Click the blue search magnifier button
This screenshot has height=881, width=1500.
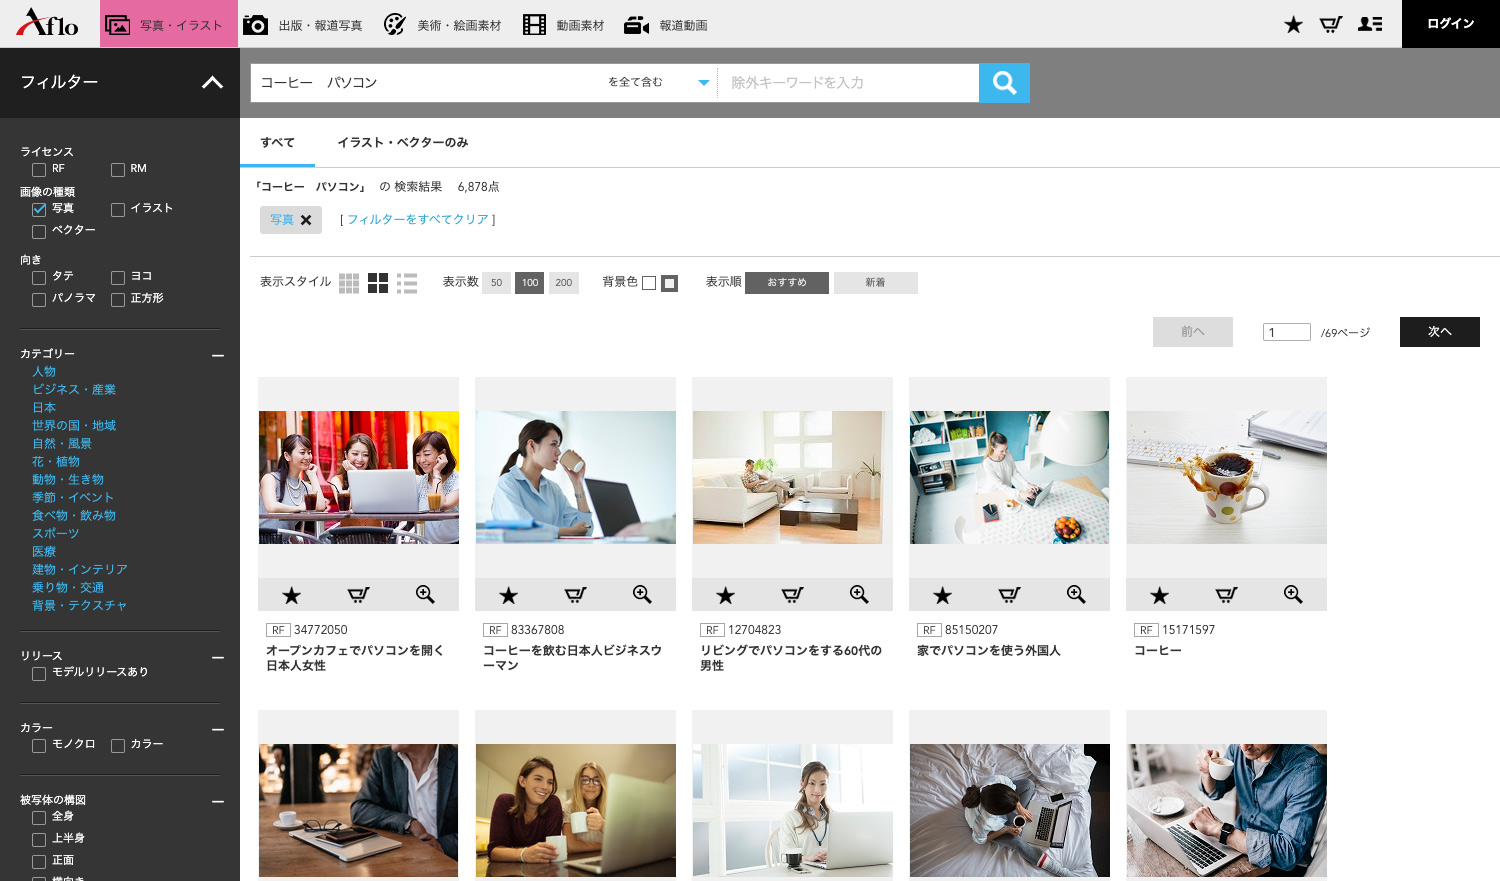[x=1004, y=83]
